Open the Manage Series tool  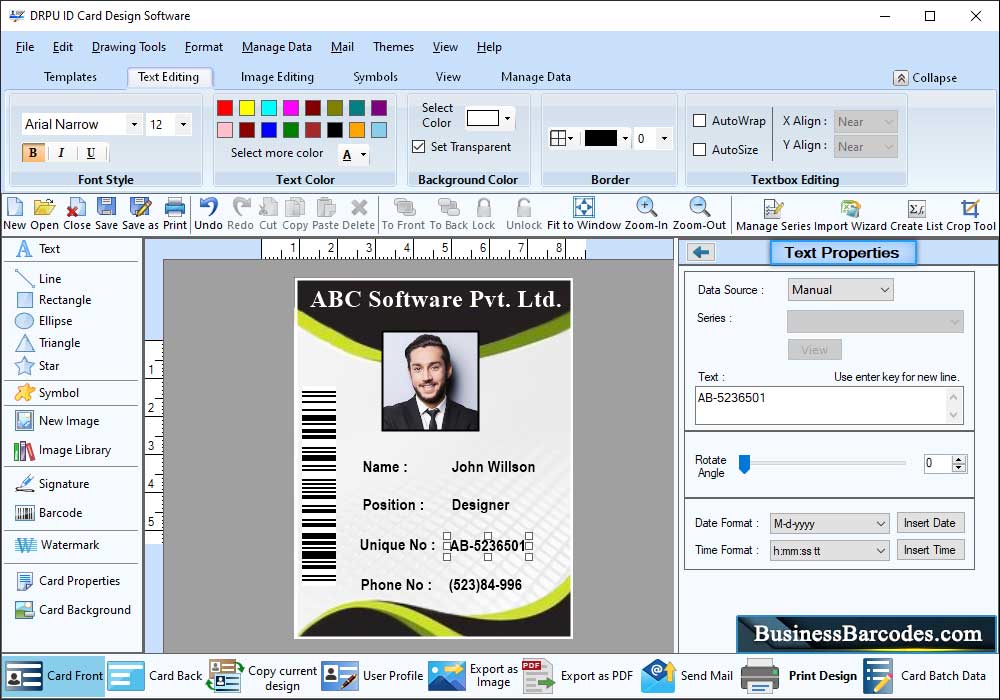pyautogui.click(x=773, y=215)
